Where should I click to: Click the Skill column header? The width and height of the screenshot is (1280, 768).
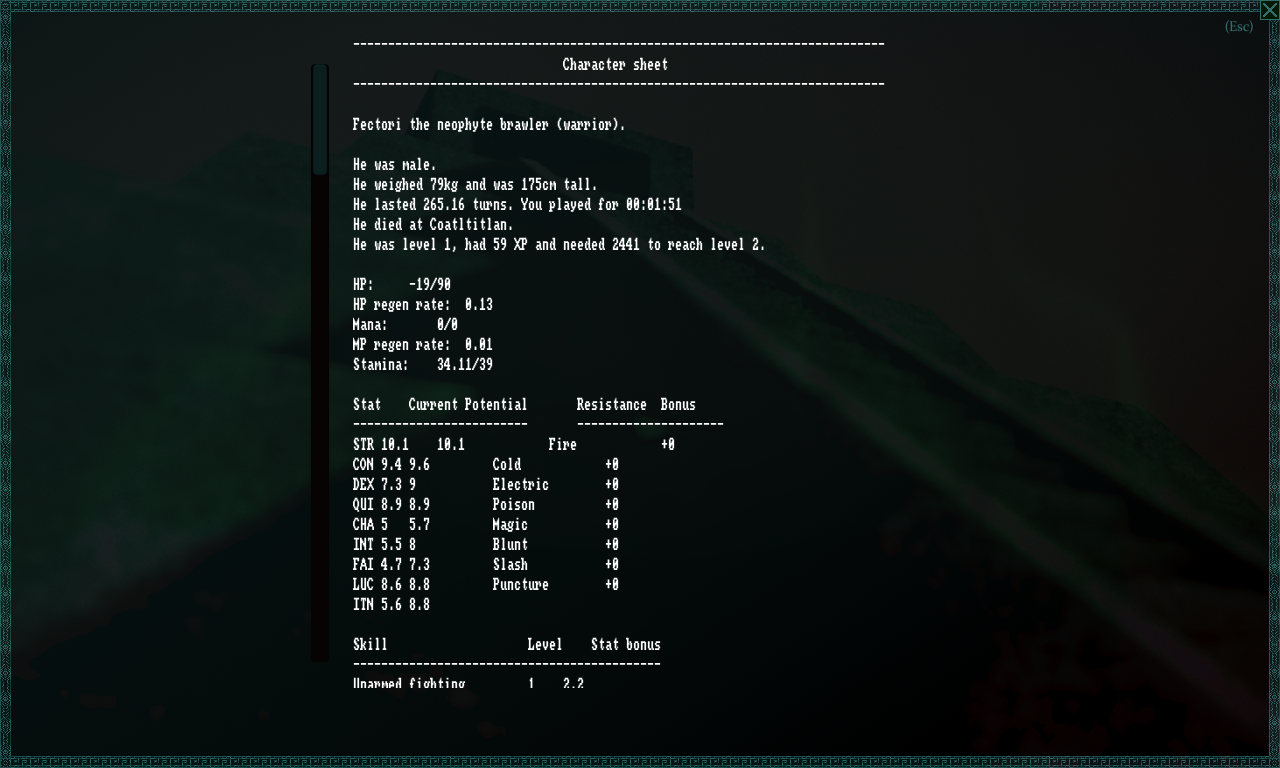point(370,644)
